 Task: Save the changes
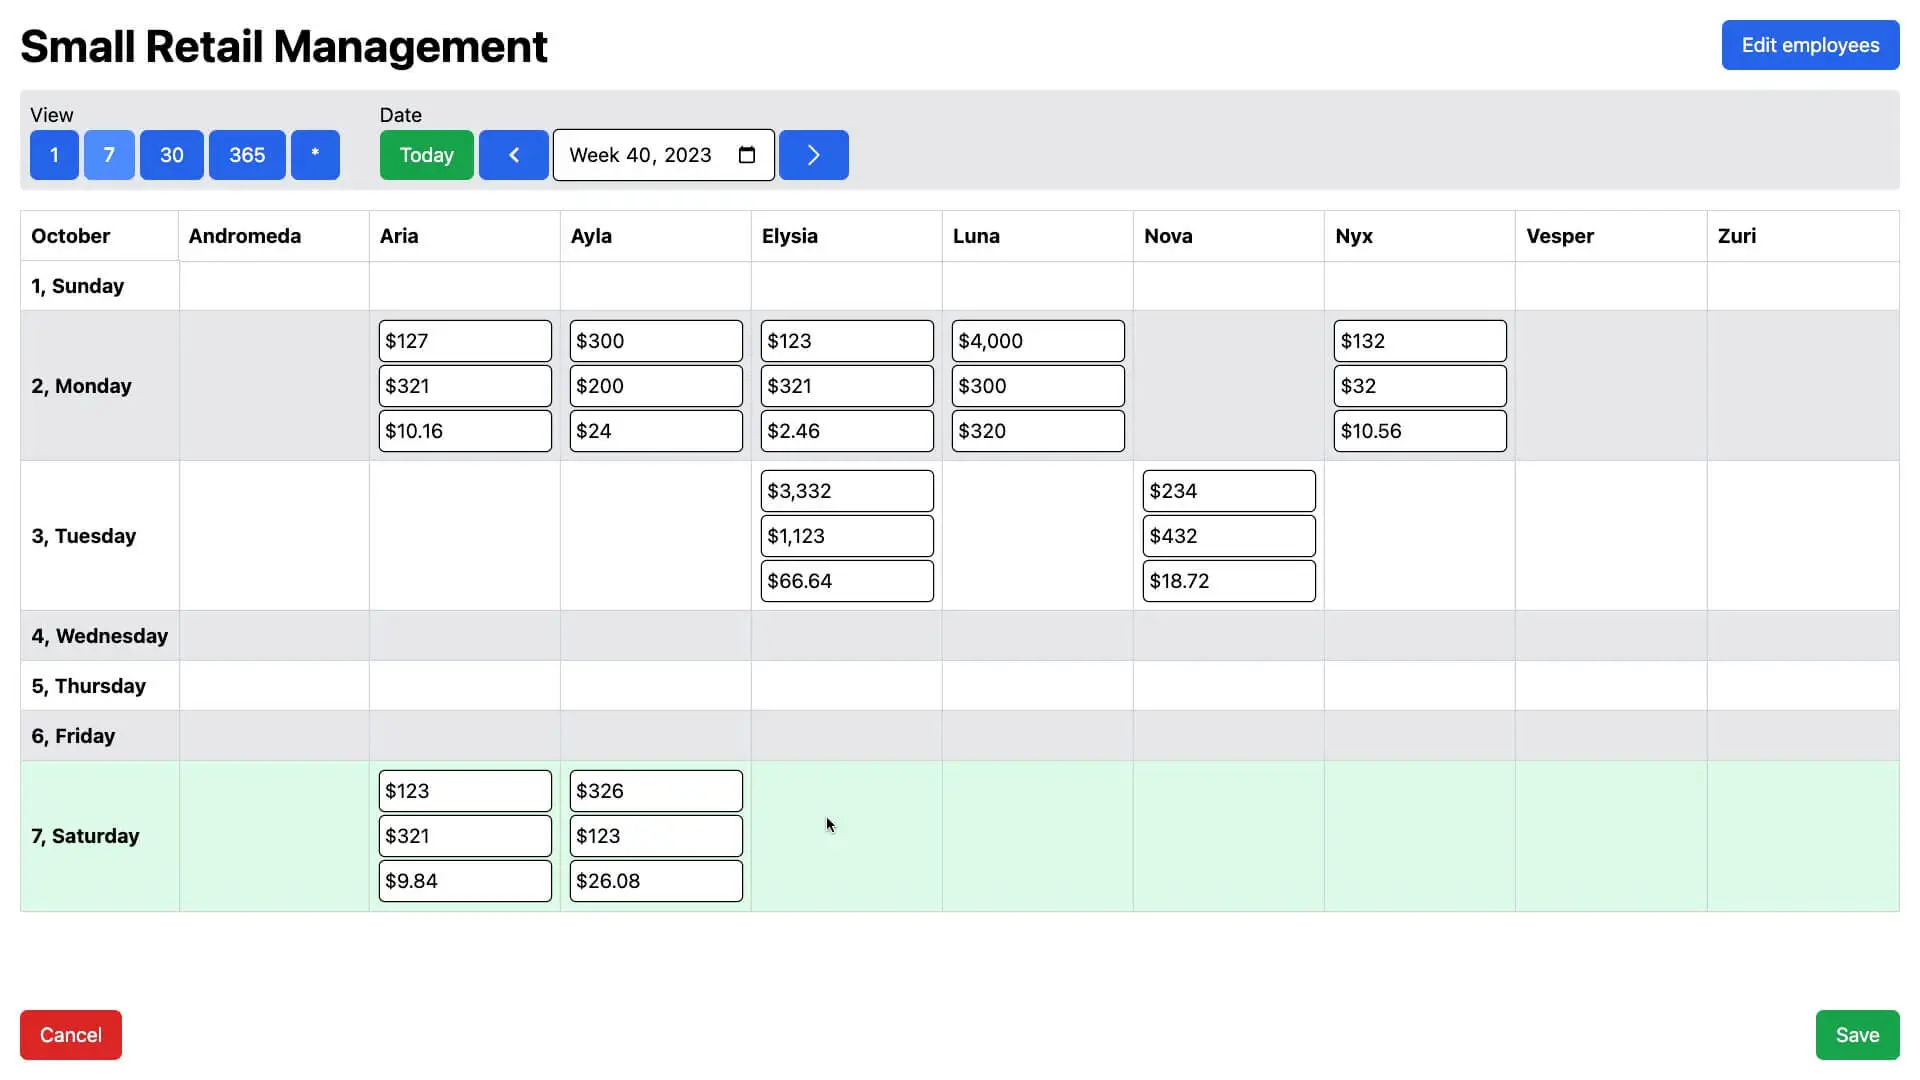(1857, 1035)
